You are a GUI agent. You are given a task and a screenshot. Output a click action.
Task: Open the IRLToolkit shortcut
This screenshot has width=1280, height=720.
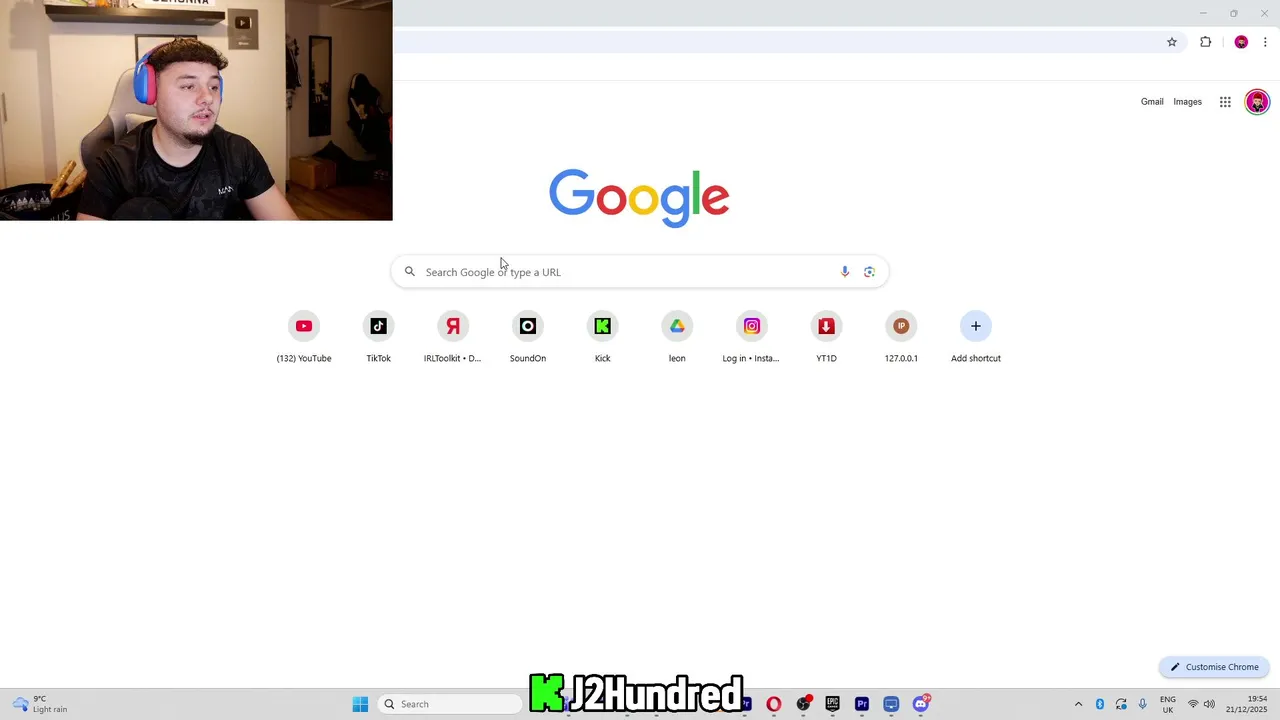click(x=453, y=337)
